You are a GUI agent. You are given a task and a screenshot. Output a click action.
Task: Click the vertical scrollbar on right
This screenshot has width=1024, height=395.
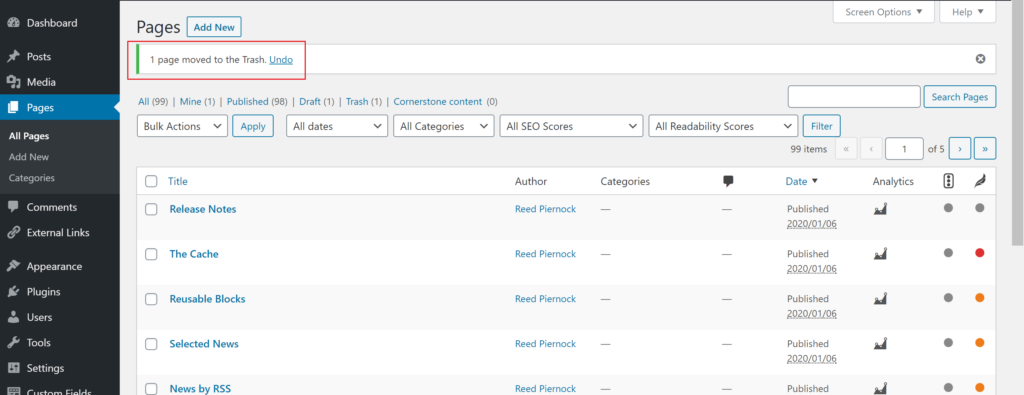coord(1018,124)
